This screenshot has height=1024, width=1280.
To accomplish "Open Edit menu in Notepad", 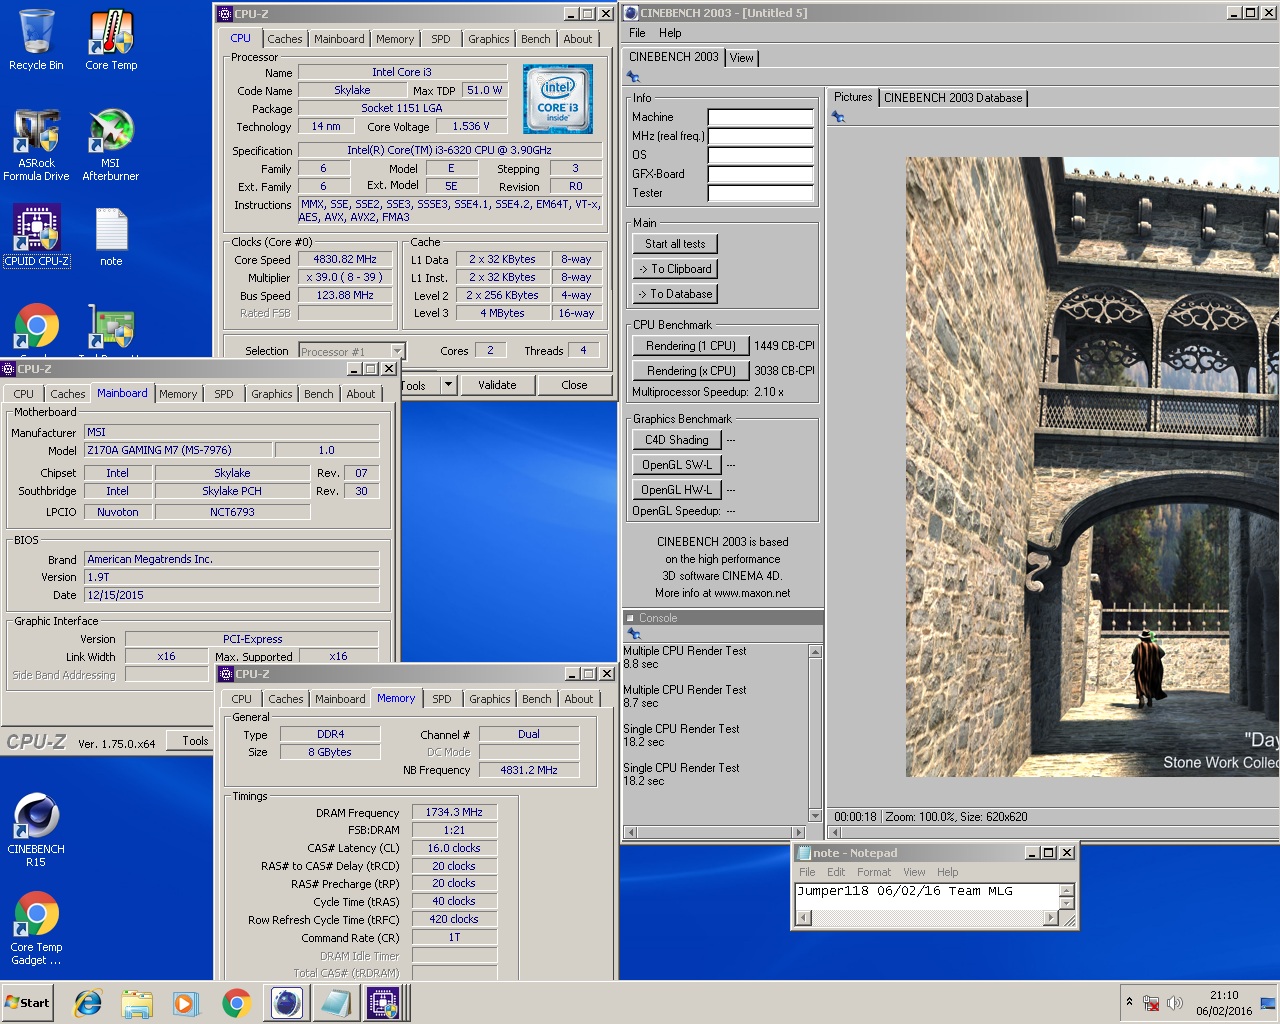I will 836,872.
